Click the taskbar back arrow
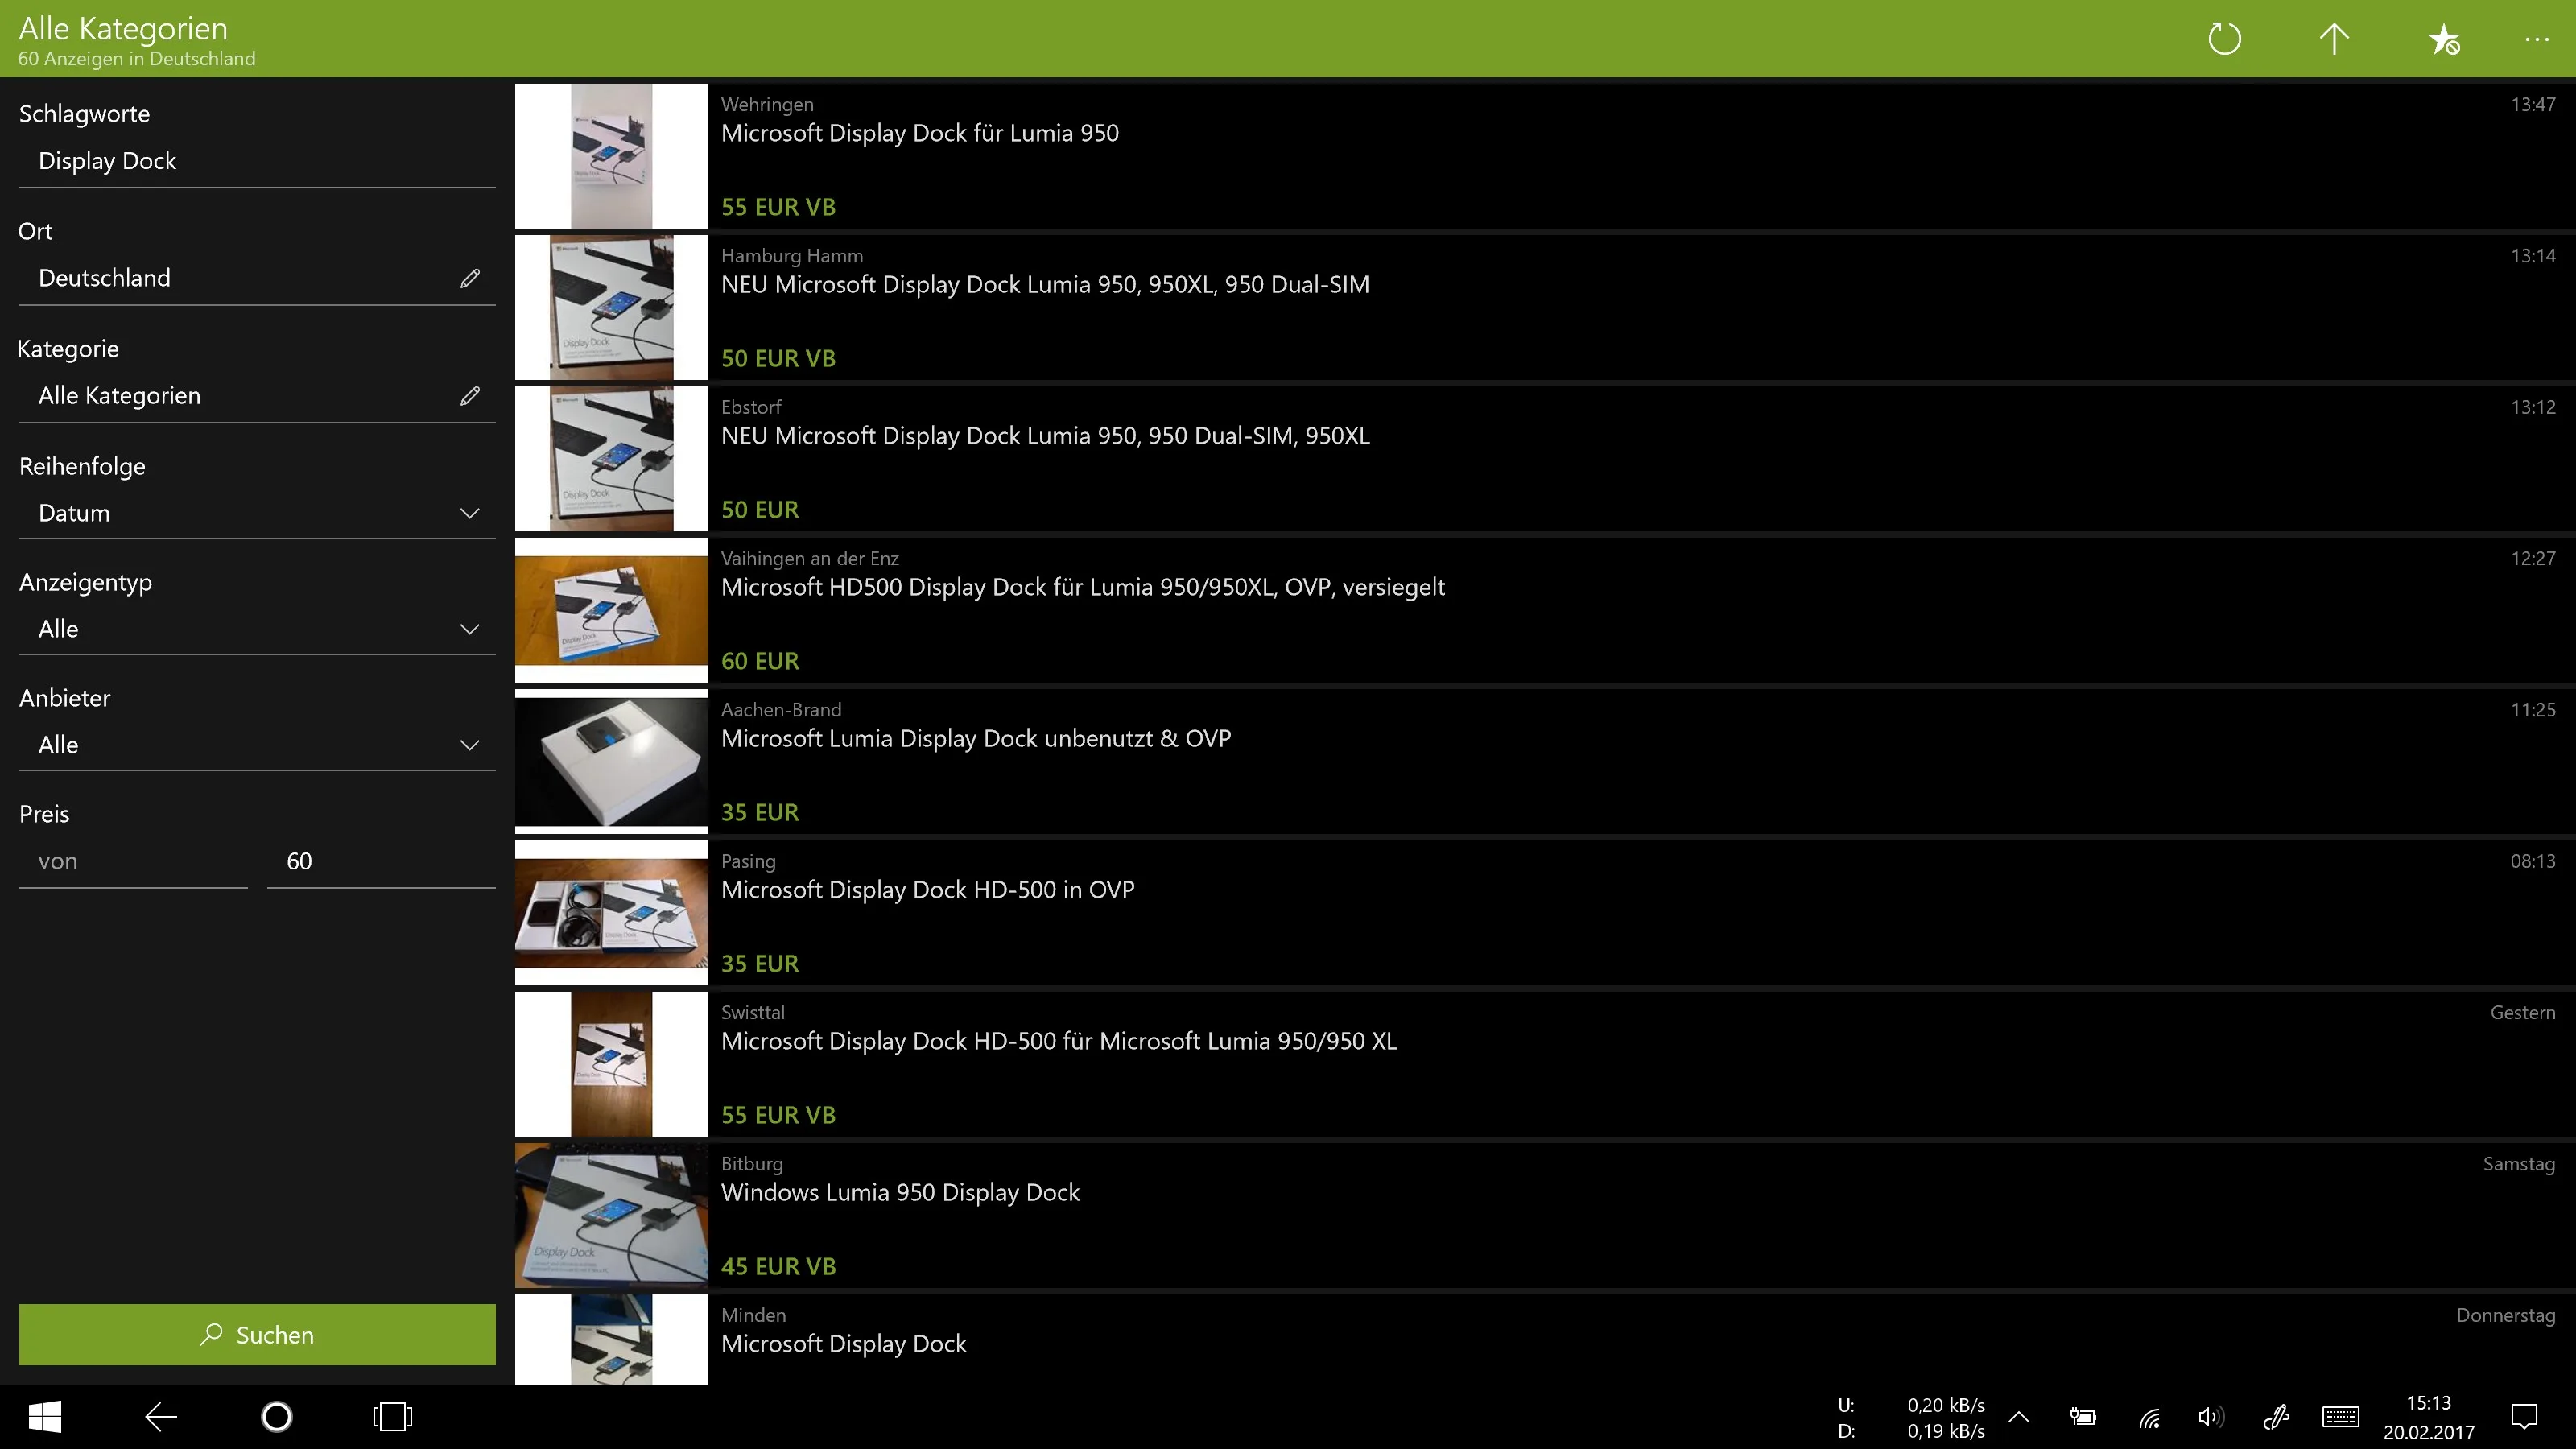 pyautogui.click(x=161, y=1417)
